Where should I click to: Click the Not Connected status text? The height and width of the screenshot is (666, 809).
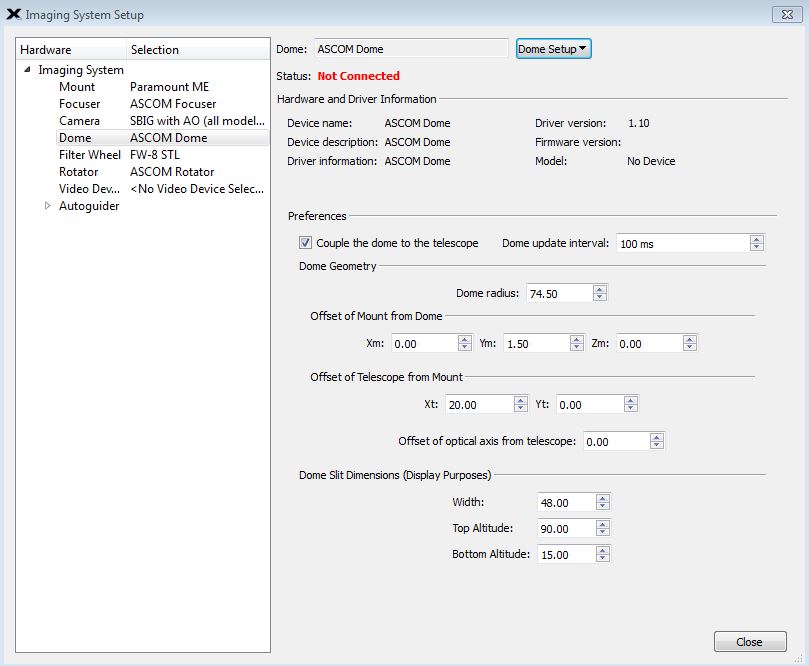[x=359, y=76]
